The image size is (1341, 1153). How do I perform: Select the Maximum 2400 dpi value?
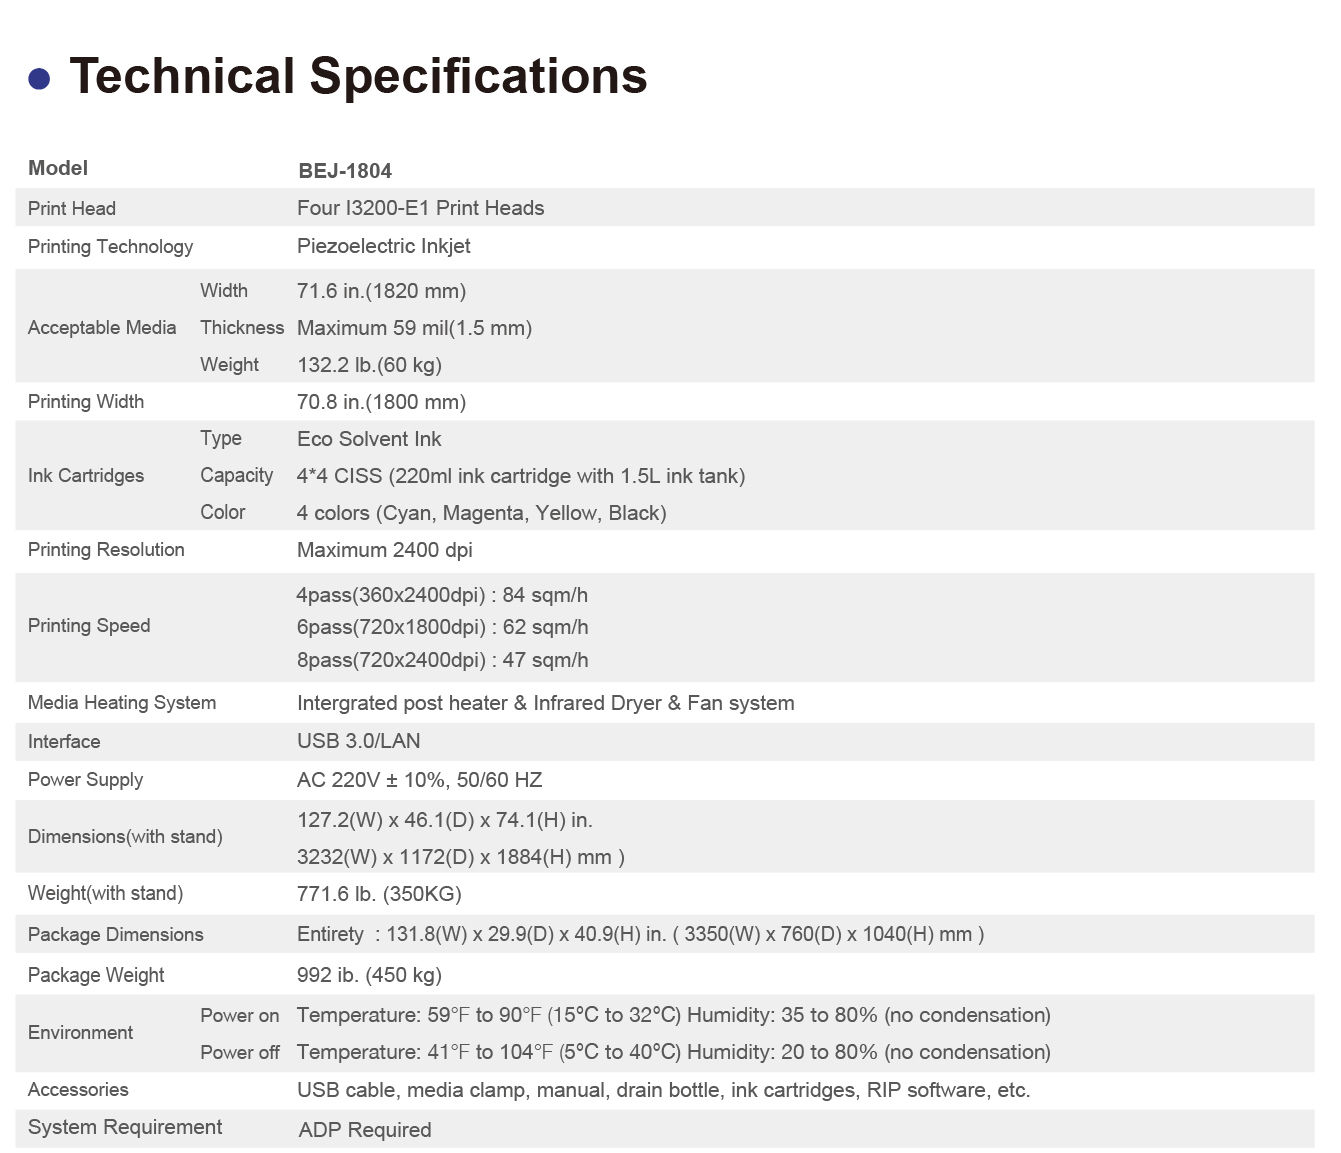[x=384, y=550]
